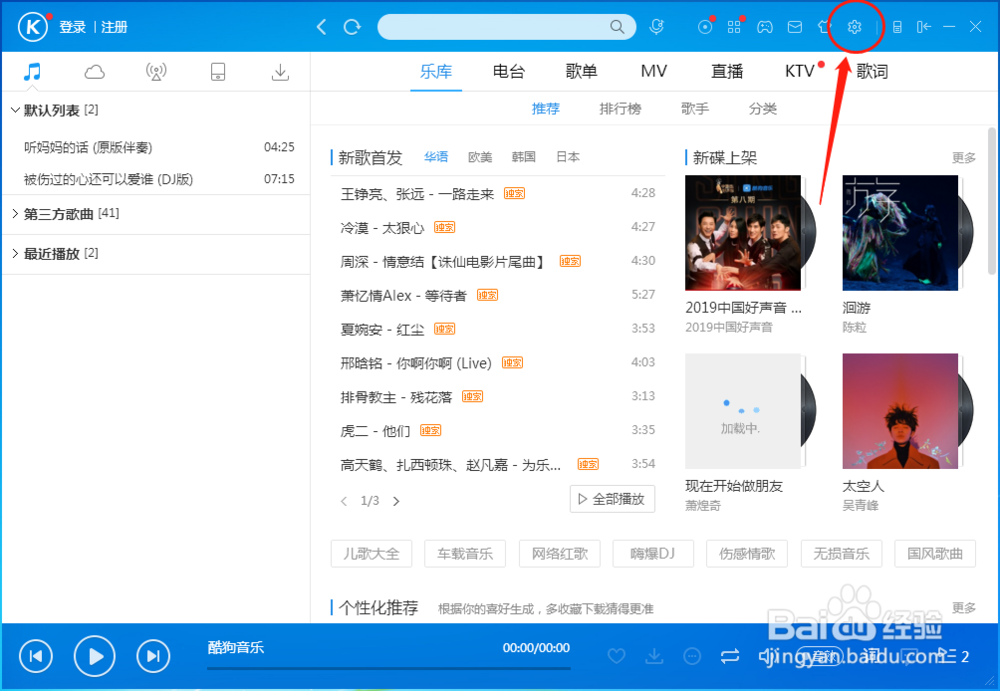The width and height of the screenshot is (1000, 691).
Task: Collapse the 默认列表 group
Action: pyautogui.click(x=15, y=110)
